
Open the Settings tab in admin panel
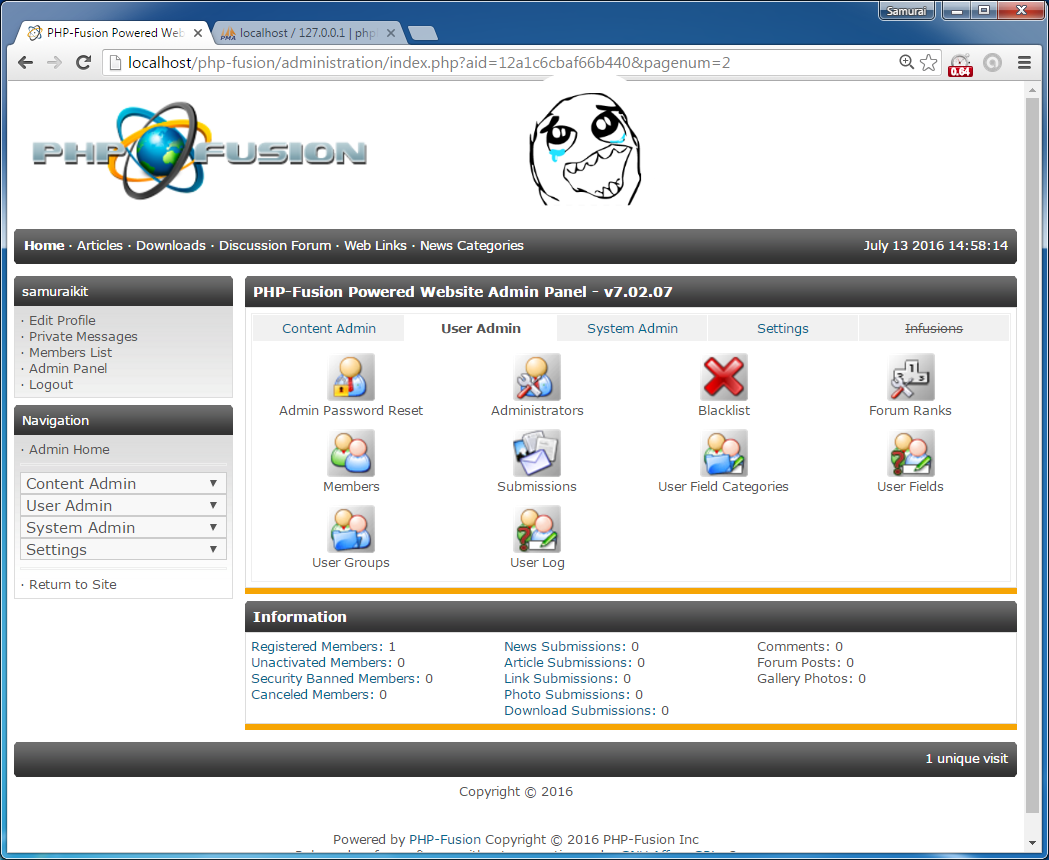coord(783,329)
